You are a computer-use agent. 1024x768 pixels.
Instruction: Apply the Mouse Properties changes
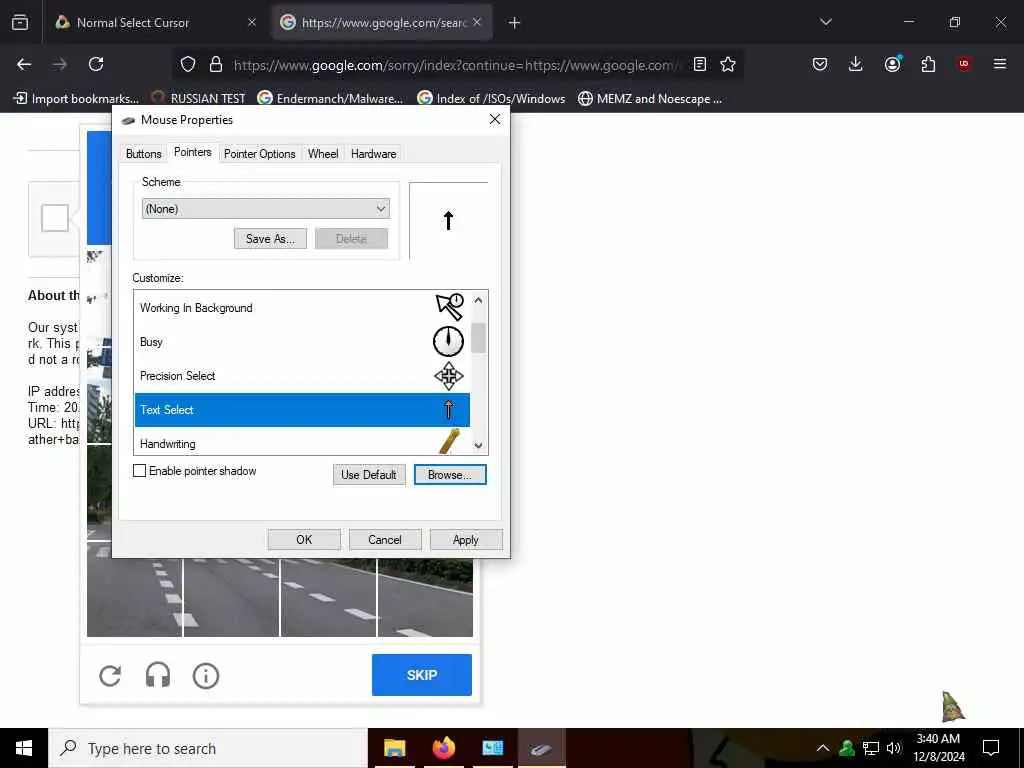pos(466,539)
